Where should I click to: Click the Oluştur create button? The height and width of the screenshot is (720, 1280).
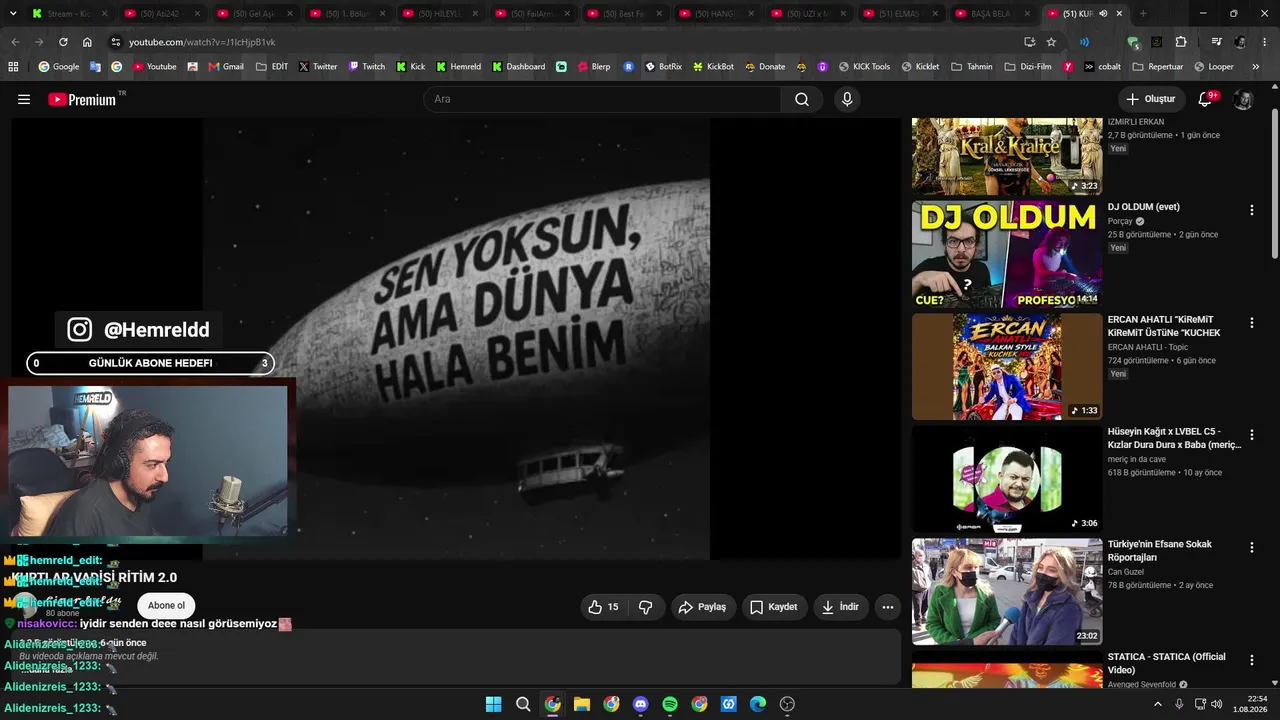point(1150,99)
